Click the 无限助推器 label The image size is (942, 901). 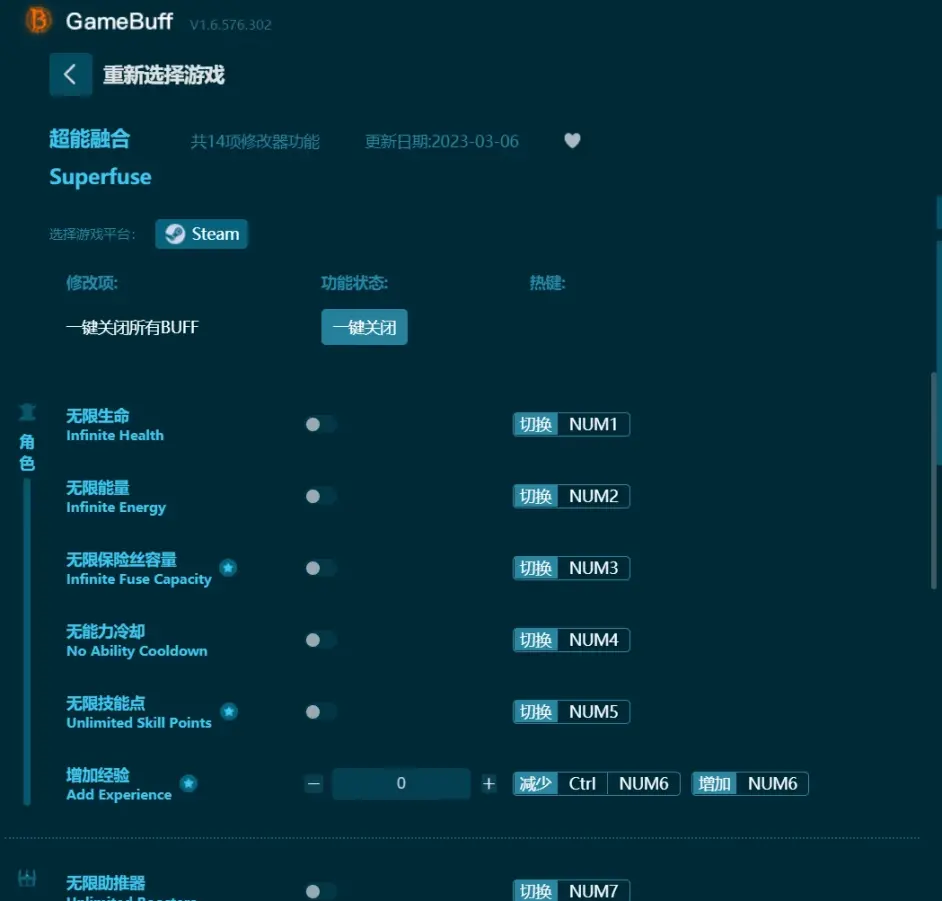click(106, 883)
